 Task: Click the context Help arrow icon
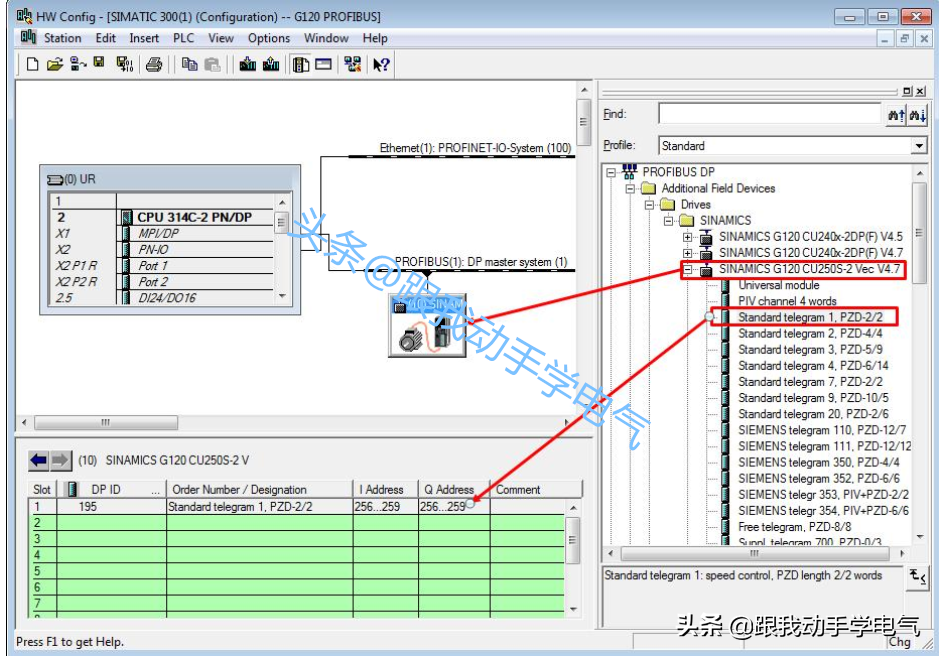[x=381, y=65]
